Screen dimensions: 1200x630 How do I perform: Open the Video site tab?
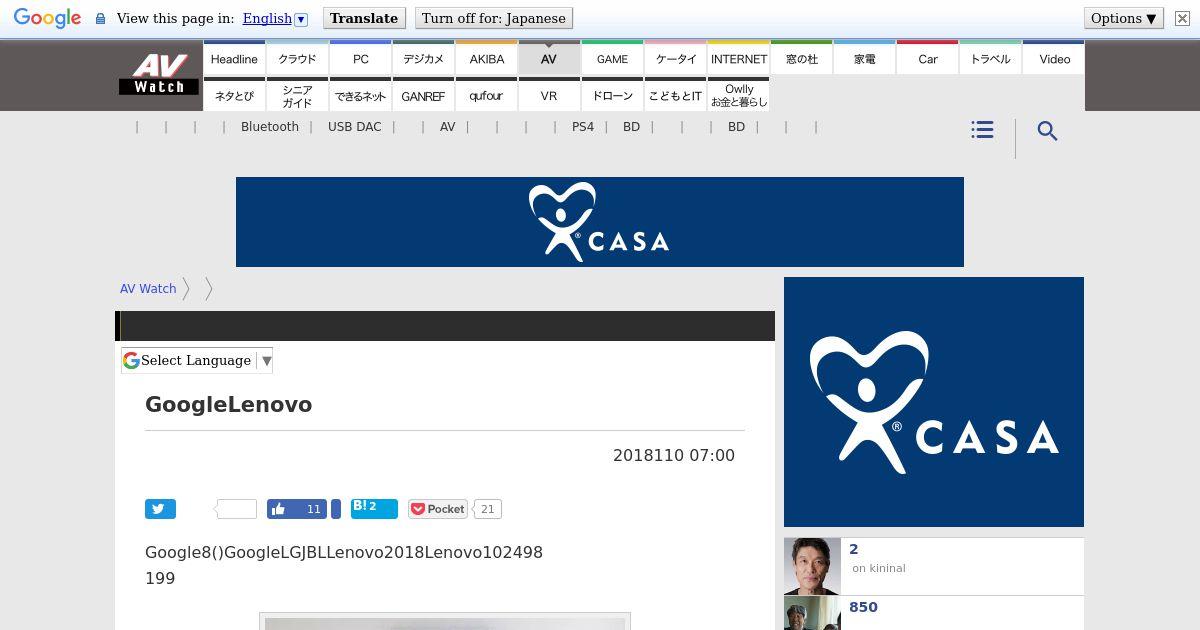1054,59
